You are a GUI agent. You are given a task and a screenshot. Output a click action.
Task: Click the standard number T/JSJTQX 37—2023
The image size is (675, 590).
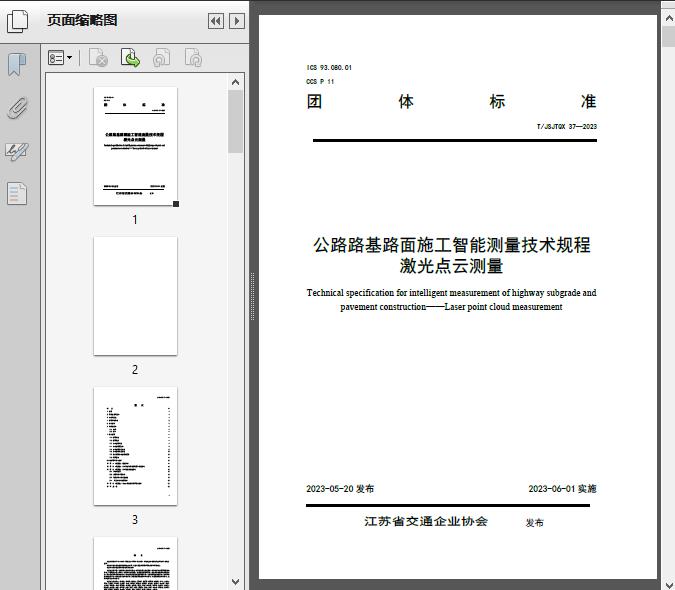pos(567,127)
